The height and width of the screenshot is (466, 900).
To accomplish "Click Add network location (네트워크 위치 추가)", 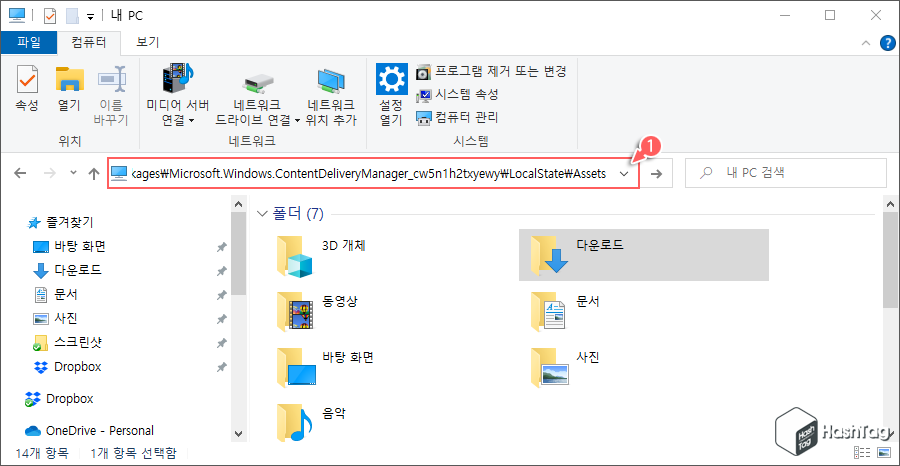I will coord(331,95).
